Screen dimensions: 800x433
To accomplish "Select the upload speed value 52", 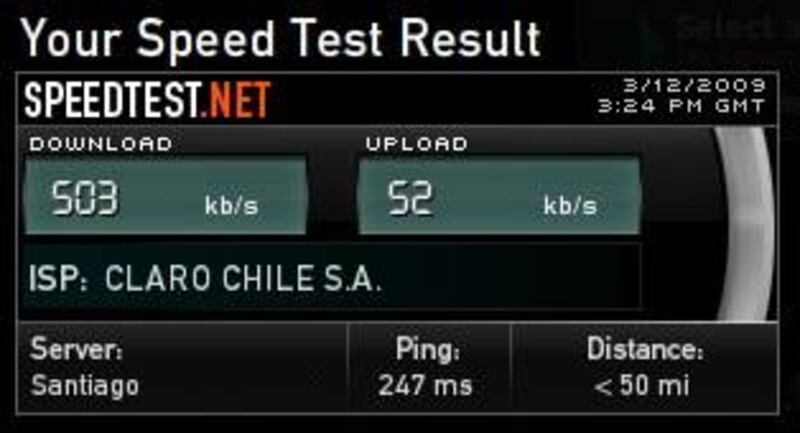I will (x=410, y=198).
